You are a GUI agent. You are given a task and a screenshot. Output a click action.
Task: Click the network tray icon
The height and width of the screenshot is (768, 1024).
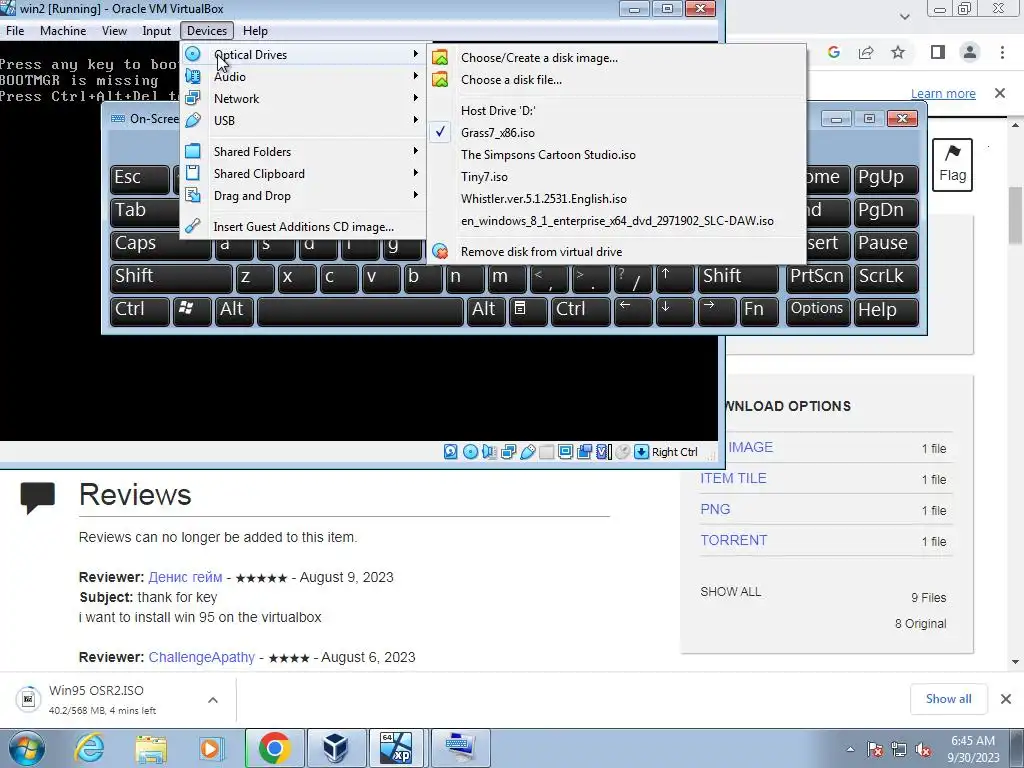click(899, 749)
